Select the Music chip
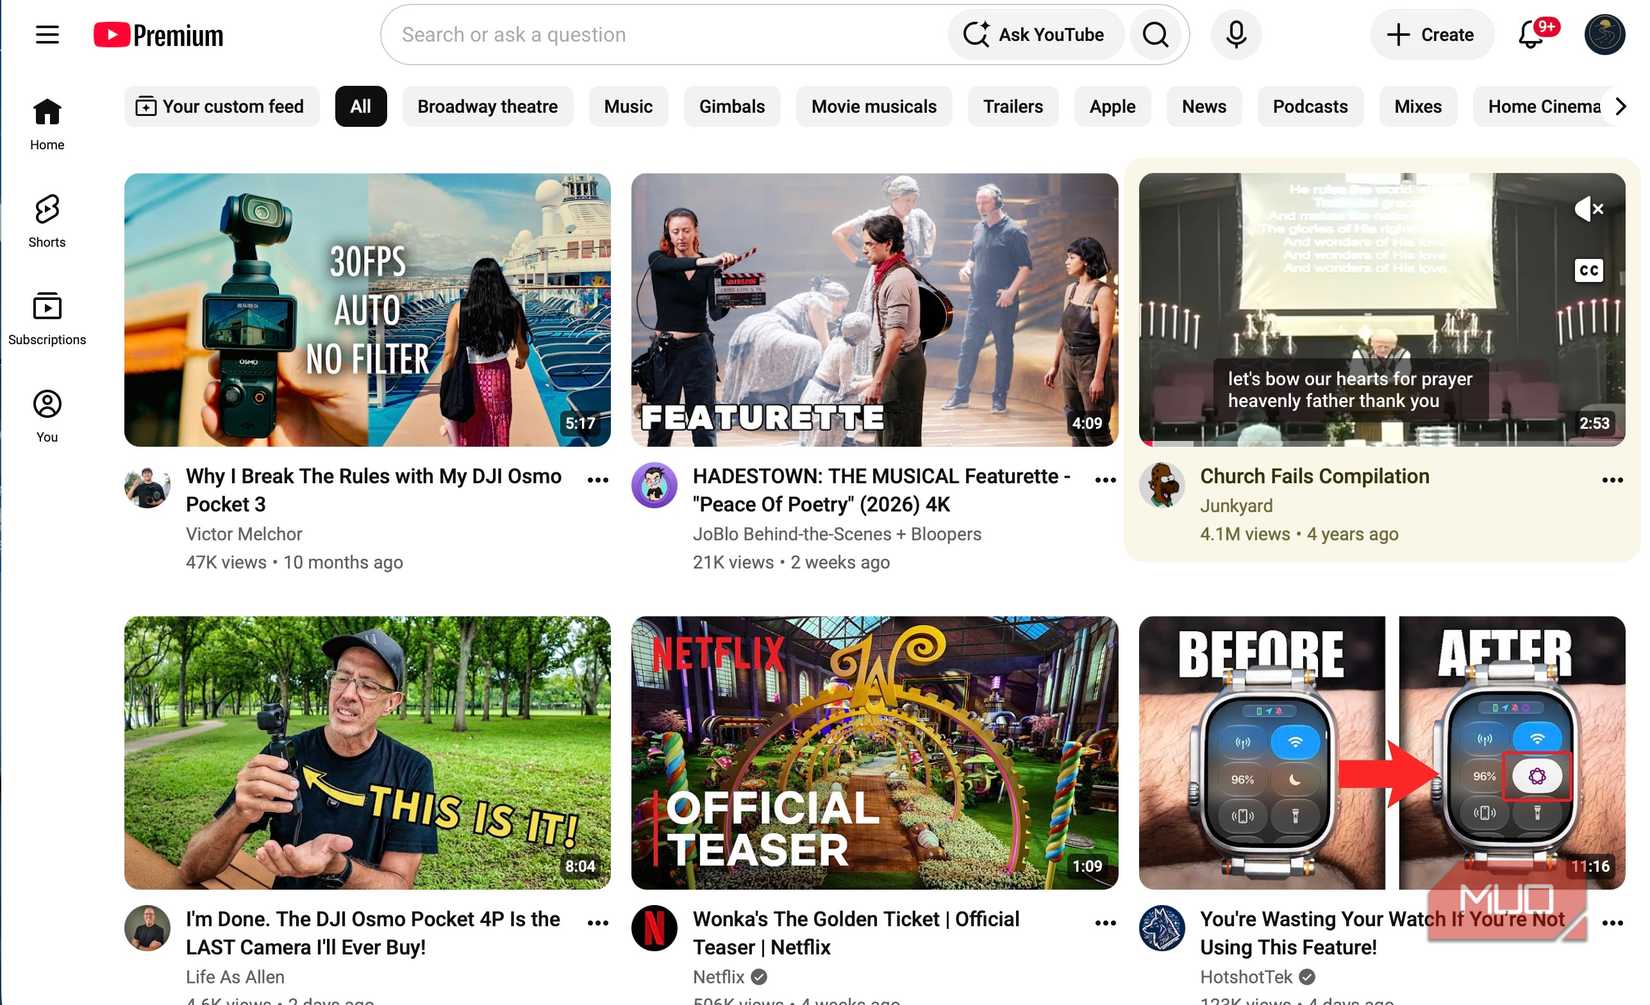The height and width of the screenshot is (1005, 1650). click(628, 106)
